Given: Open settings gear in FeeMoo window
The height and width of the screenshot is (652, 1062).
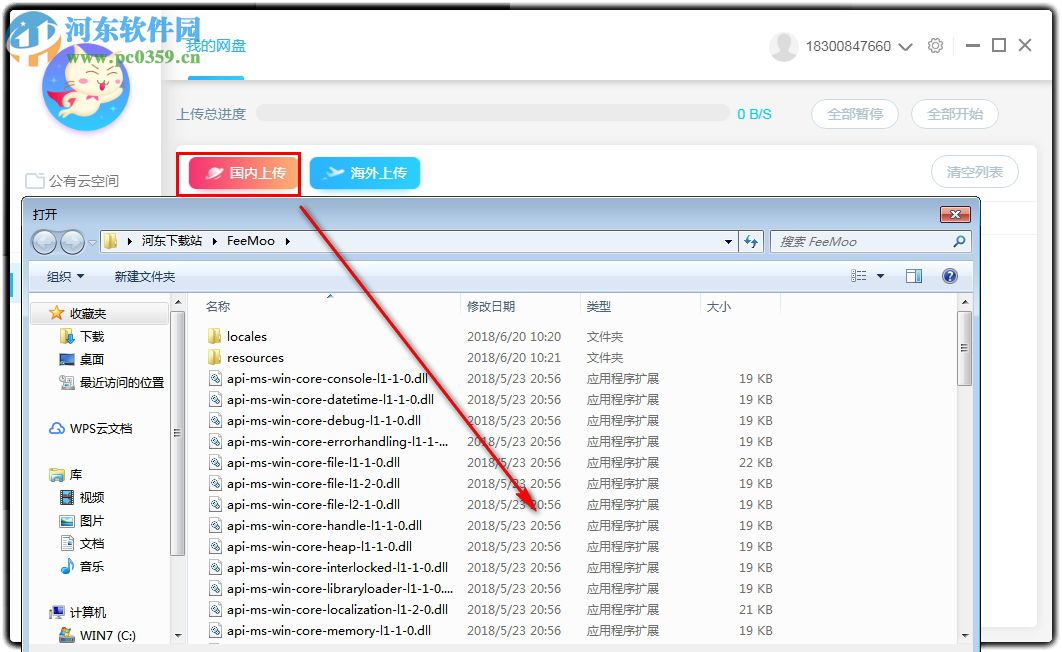Looking at the screenshot, I should pyautogui.click(x=935, y=45).
